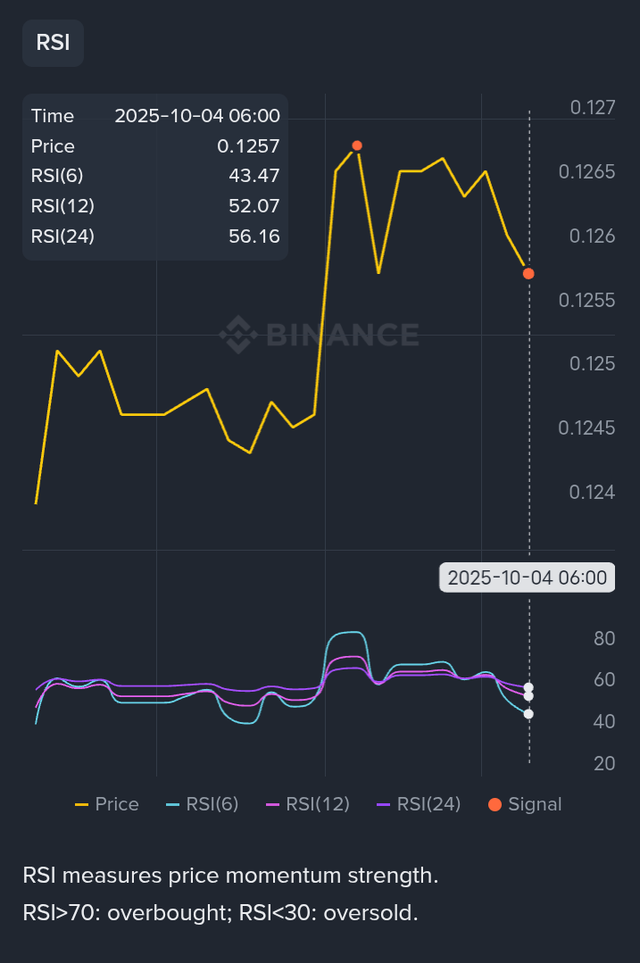Screen dimensions: 640x963
Task: Click the tooltip RSI(12) value 52.07
Action: tap(253, 206)
